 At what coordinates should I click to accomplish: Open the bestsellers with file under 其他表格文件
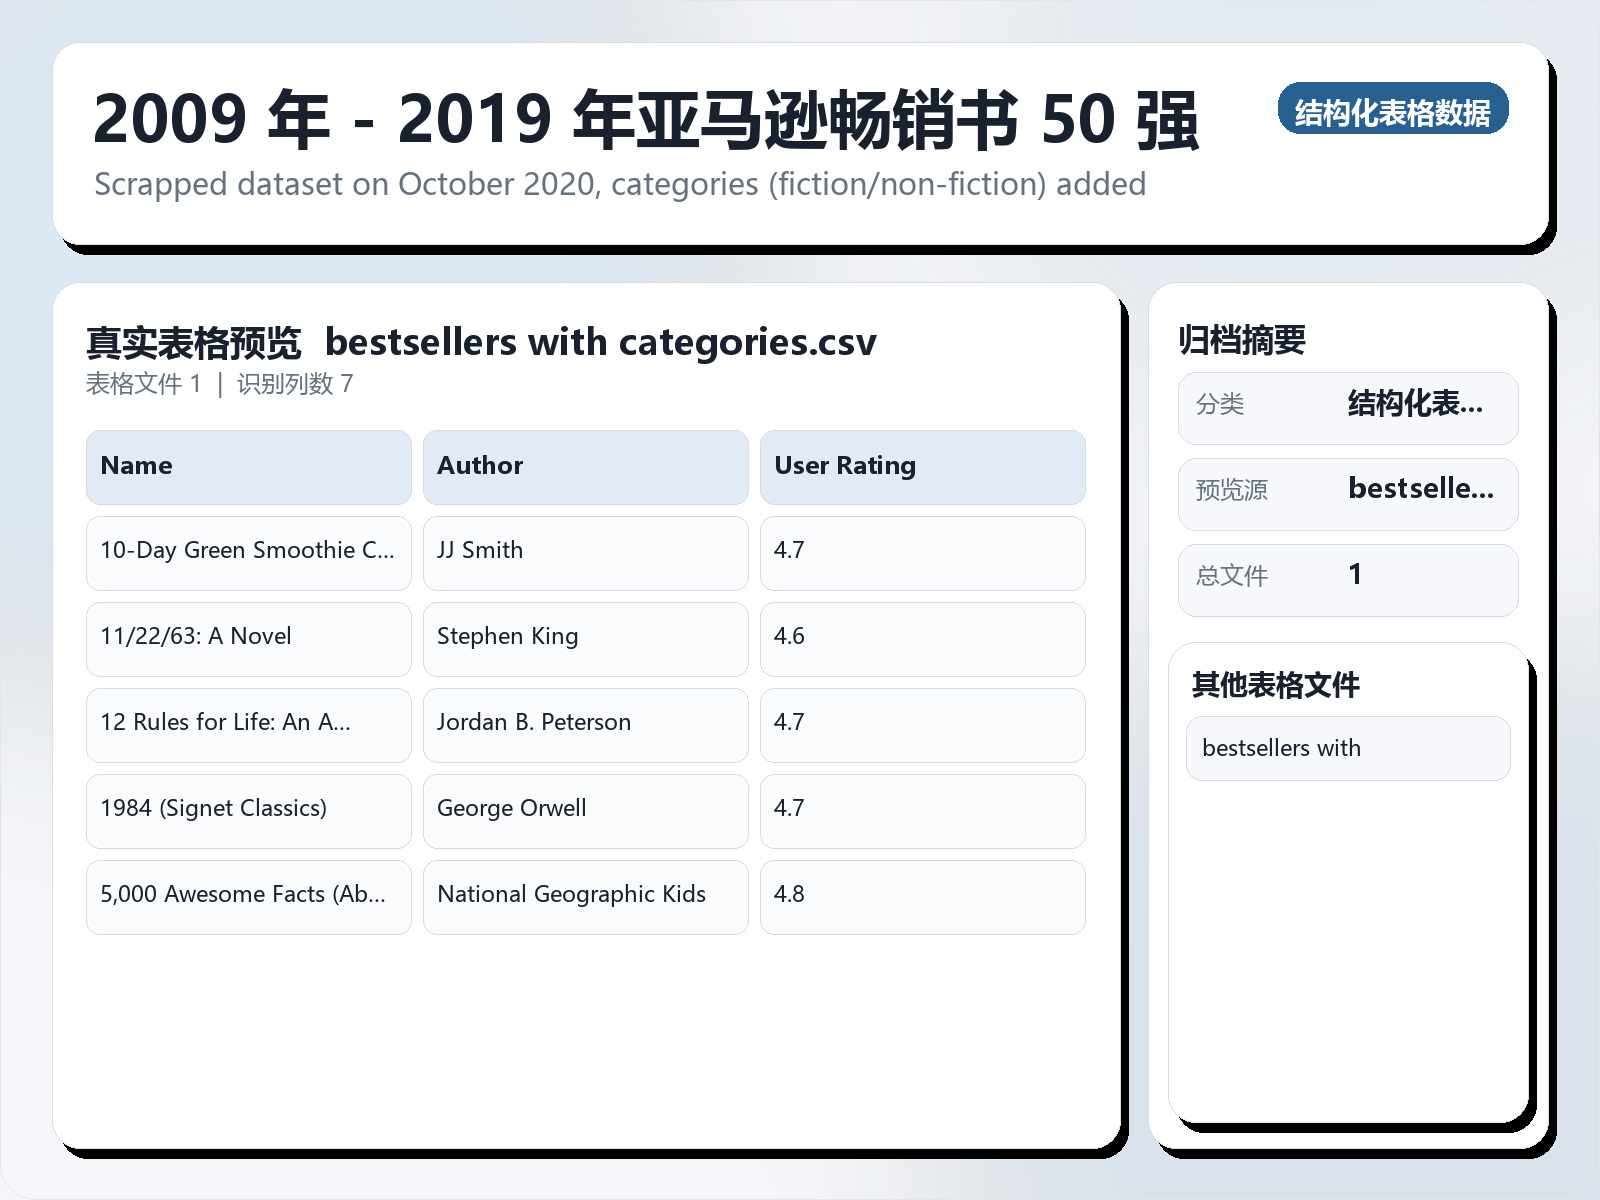[x=1348, y=748]
